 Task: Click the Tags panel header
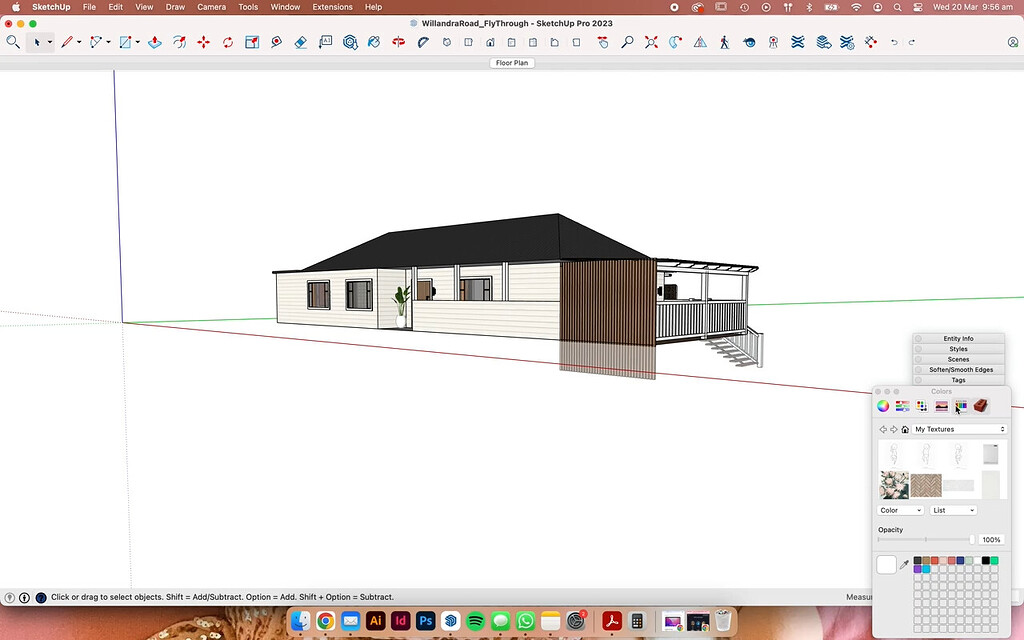957,380
